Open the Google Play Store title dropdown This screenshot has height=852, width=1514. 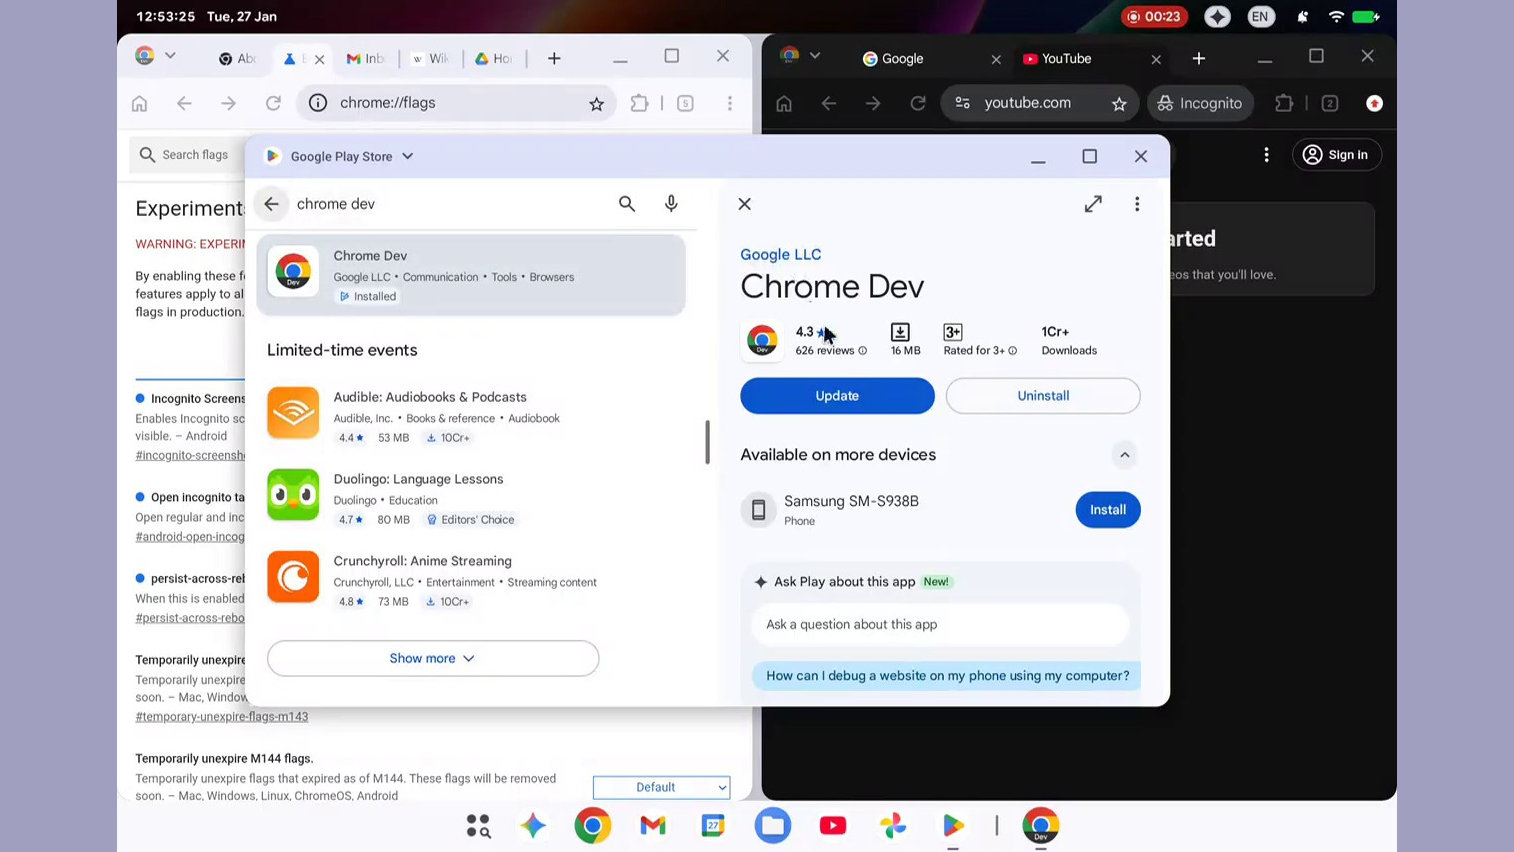(x=406, y=156)
